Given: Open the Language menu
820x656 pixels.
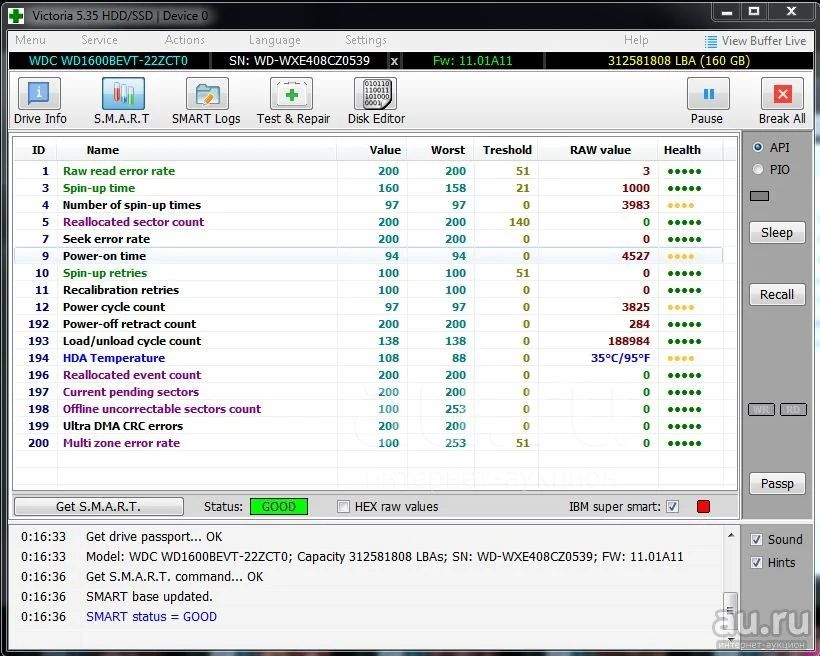Looking at the screenshot, I should point(275,40).
